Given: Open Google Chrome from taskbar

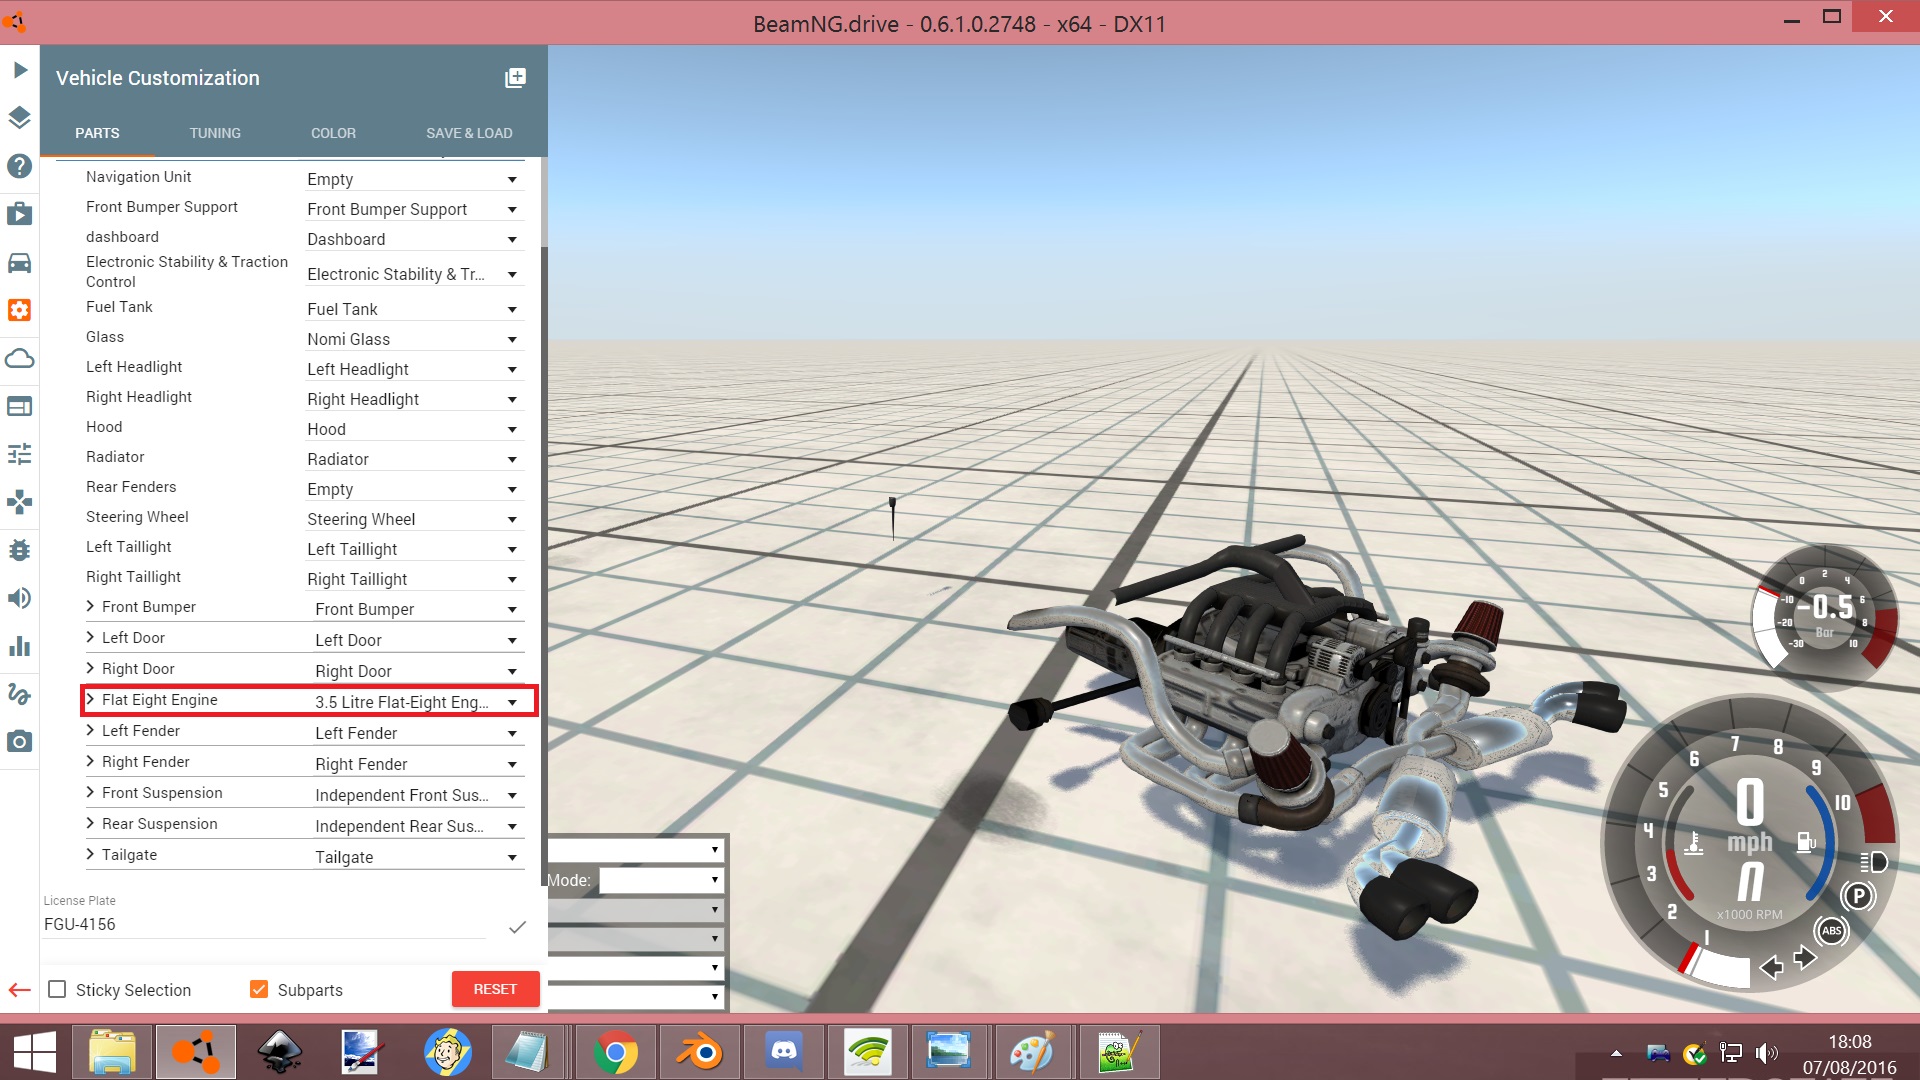Looking at the screenshot, I should click(616, 1052).
